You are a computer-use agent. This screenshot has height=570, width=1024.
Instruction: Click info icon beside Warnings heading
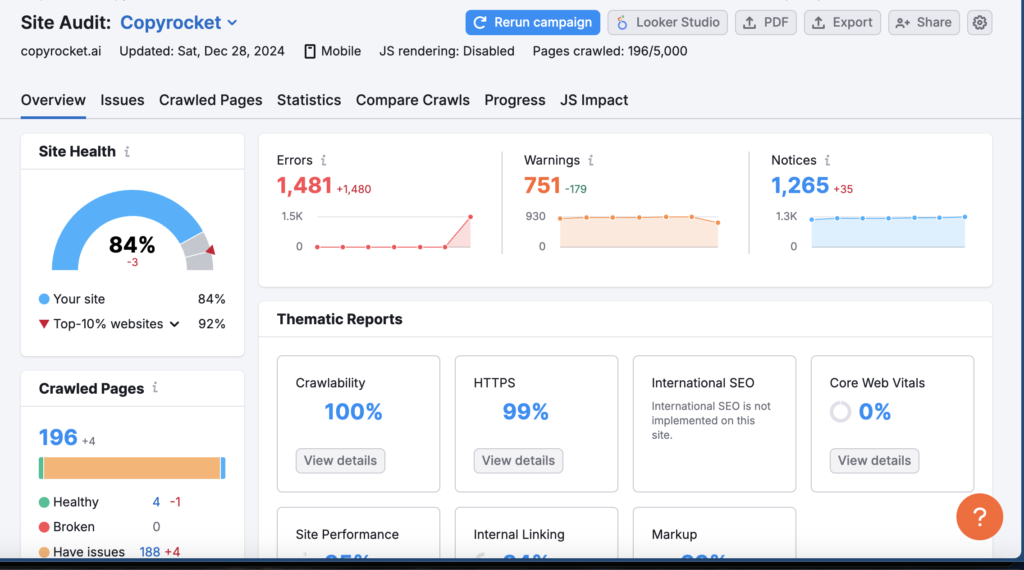pos(590,160)
